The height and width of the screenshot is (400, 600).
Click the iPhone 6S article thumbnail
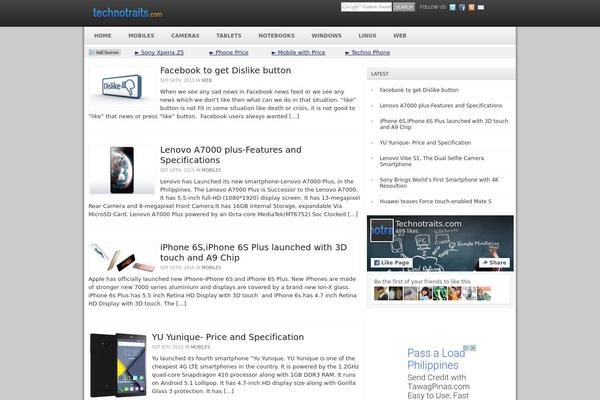point(122,257)
